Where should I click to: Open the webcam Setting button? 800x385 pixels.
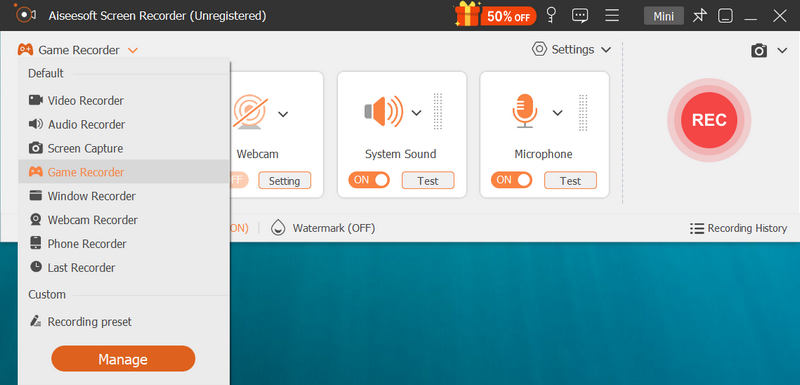tap(284, 181)
